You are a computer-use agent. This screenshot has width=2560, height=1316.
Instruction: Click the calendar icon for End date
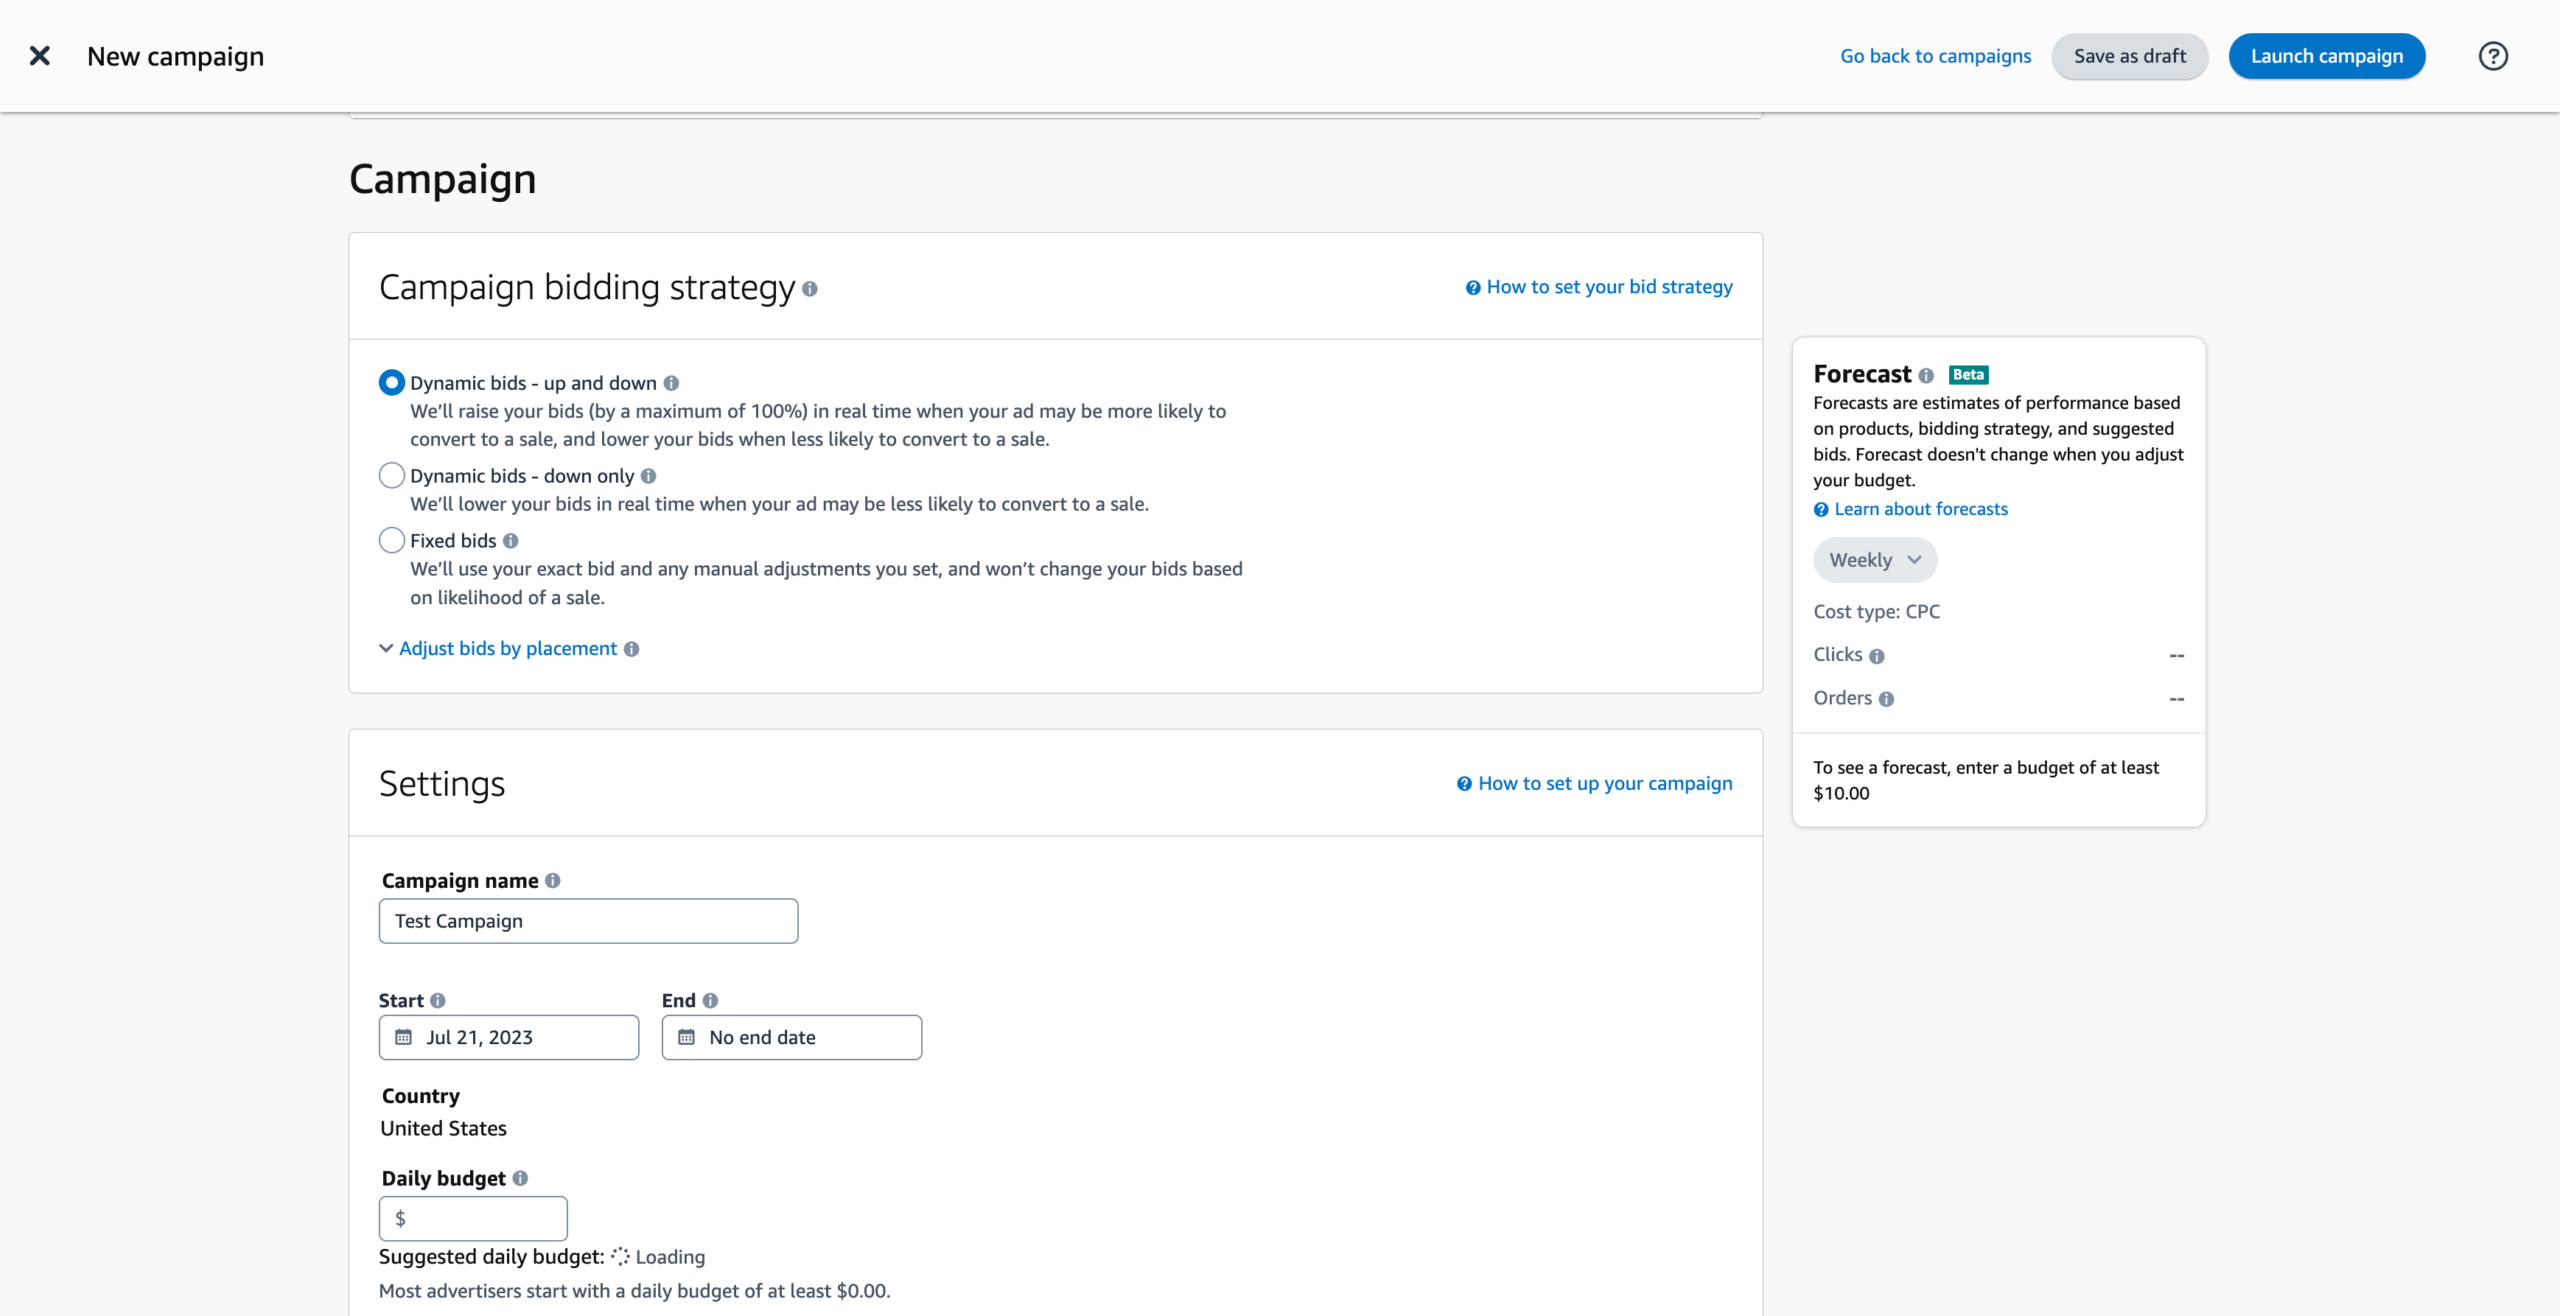(688, 1037)
